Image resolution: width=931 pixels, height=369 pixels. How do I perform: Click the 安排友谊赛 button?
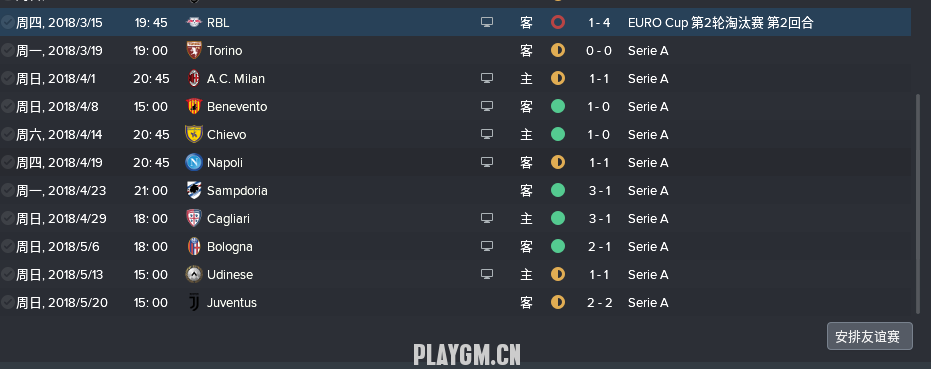(869, 336)
